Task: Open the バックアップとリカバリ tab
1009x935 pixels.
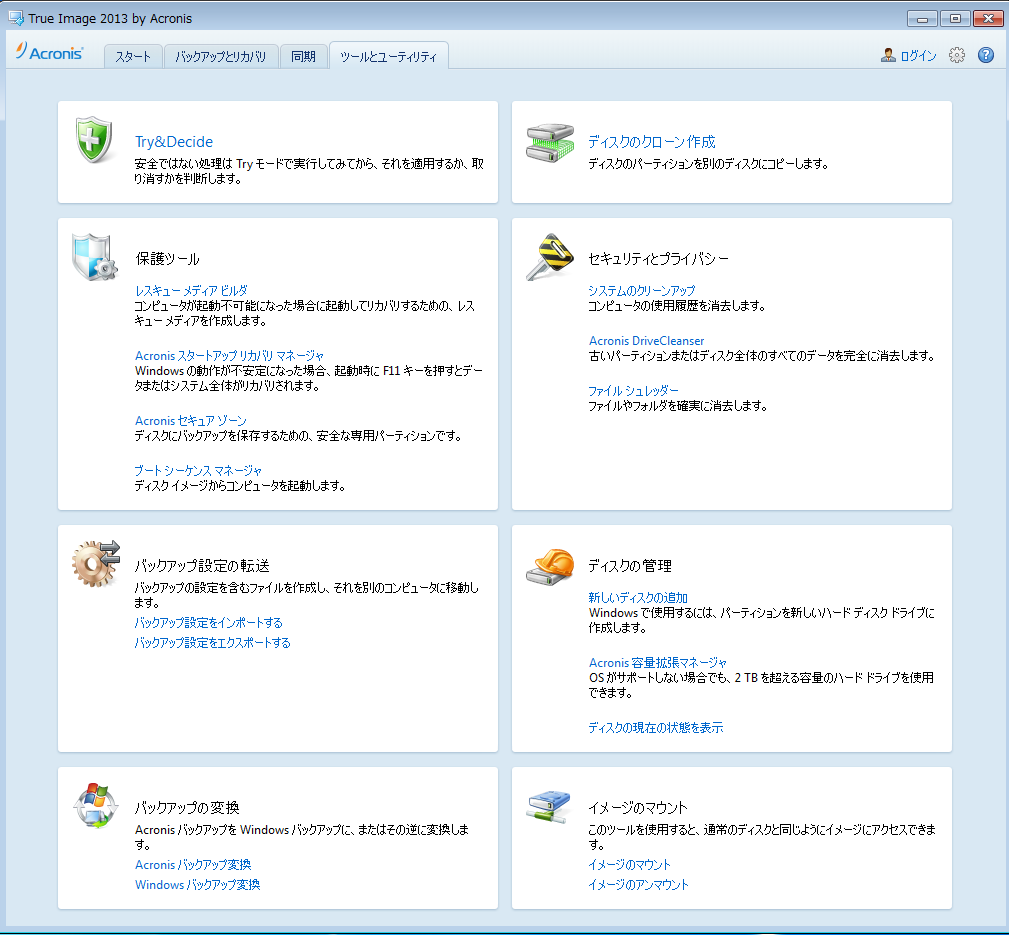Action: (x=221, y=57)
